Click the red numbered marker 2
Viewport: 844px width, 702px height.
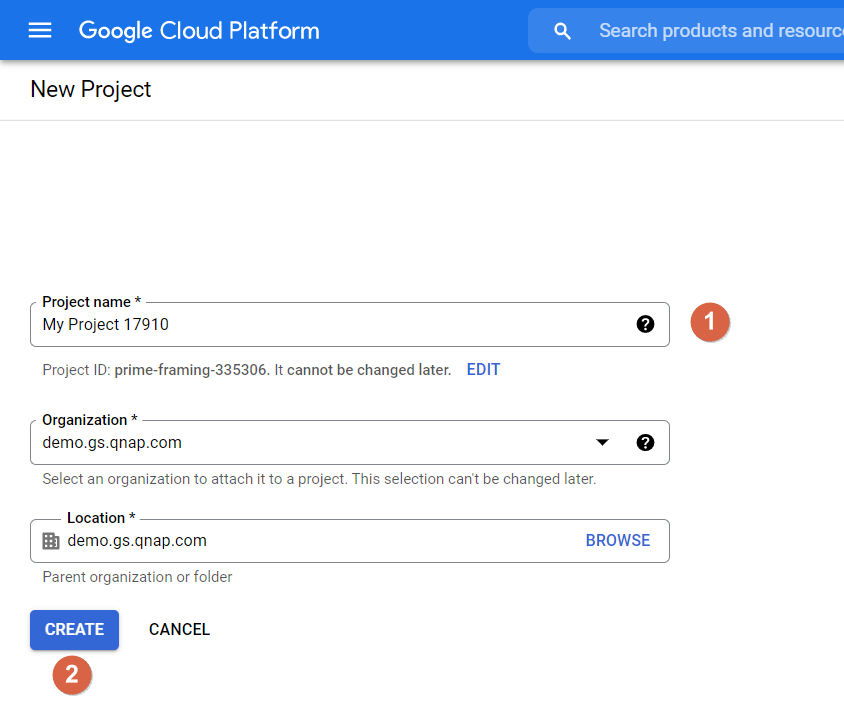[x=72, y=675]
